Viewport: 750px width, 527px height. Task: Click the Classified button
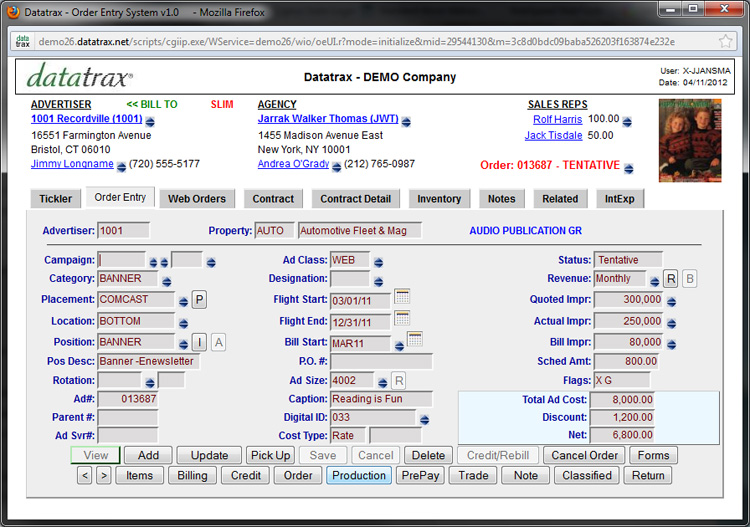click(x=586, y=476)
